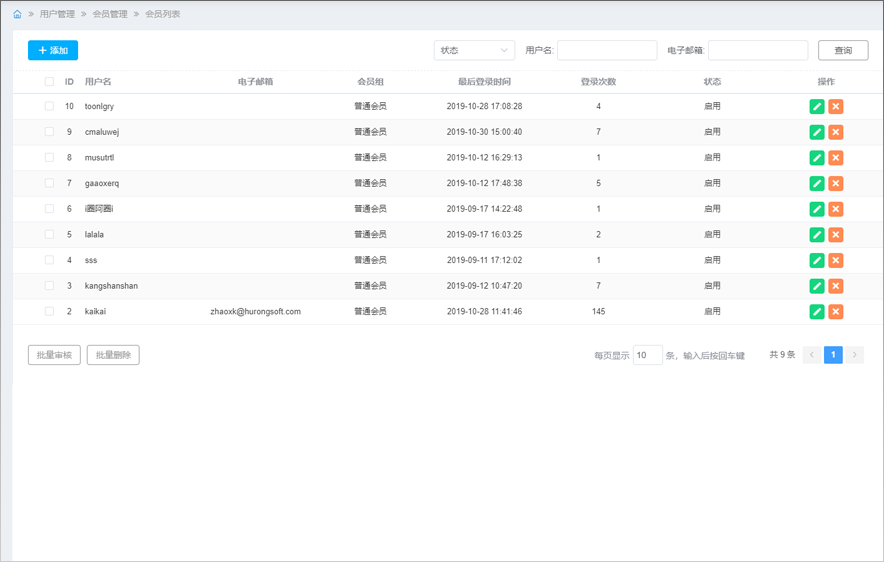This screenshot has height=562, width=884.
Task: Delete user gaaoxerq with orange X icon
Action: click(x=836, y=183)
